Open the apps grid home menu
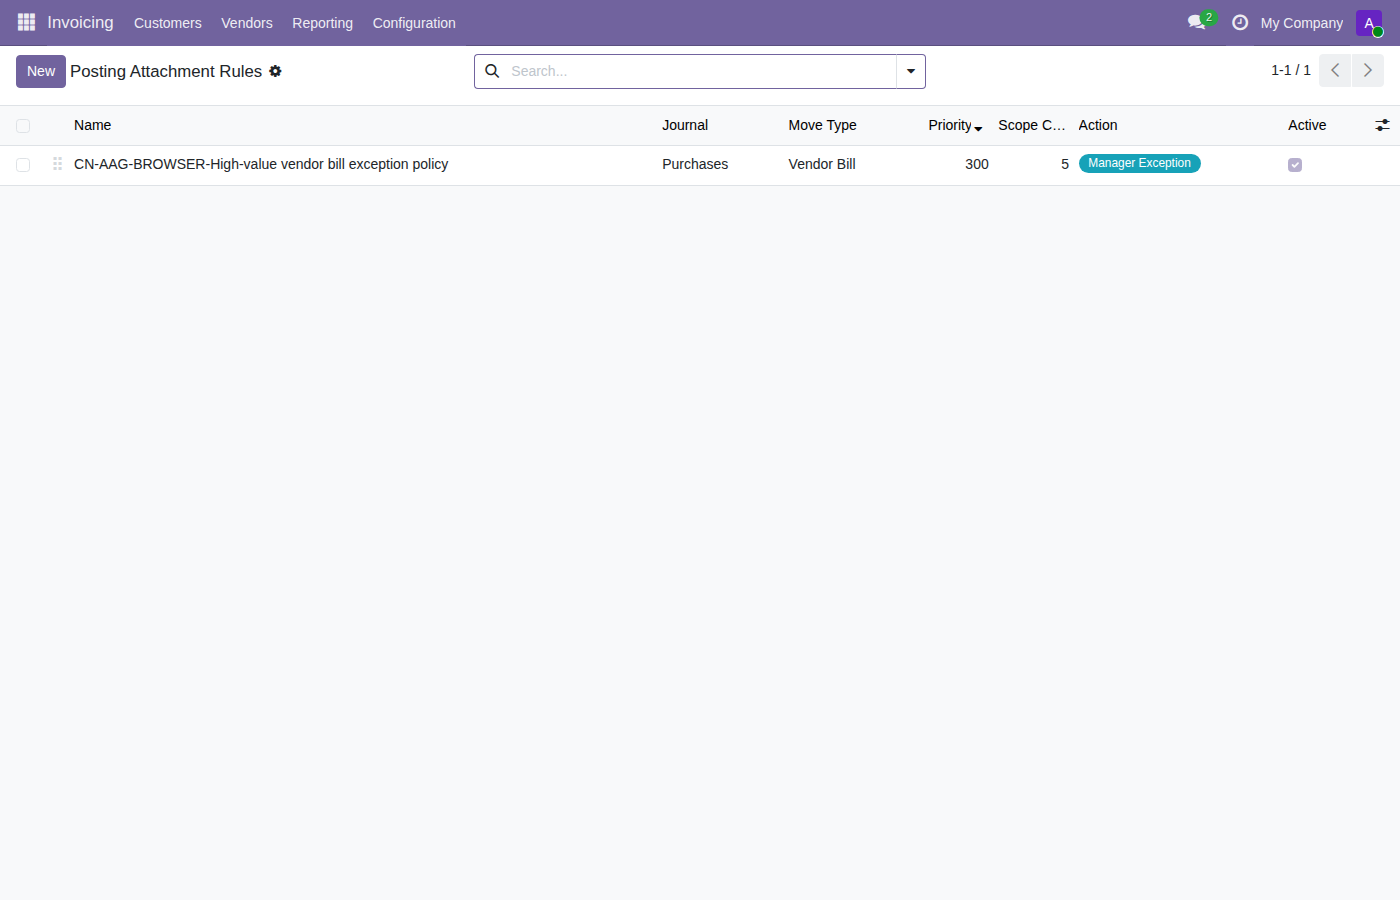1400x900 pixels. coord(26,22)
